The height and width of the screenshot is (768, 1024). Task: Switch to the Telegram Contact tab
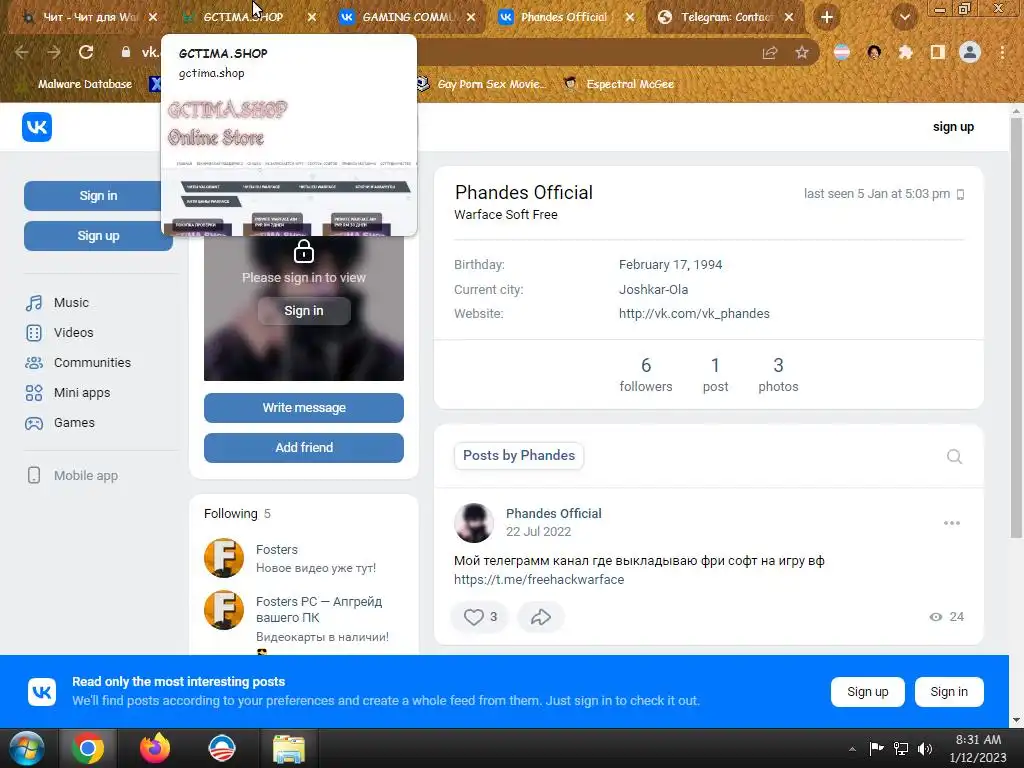(x=726, y=18)
